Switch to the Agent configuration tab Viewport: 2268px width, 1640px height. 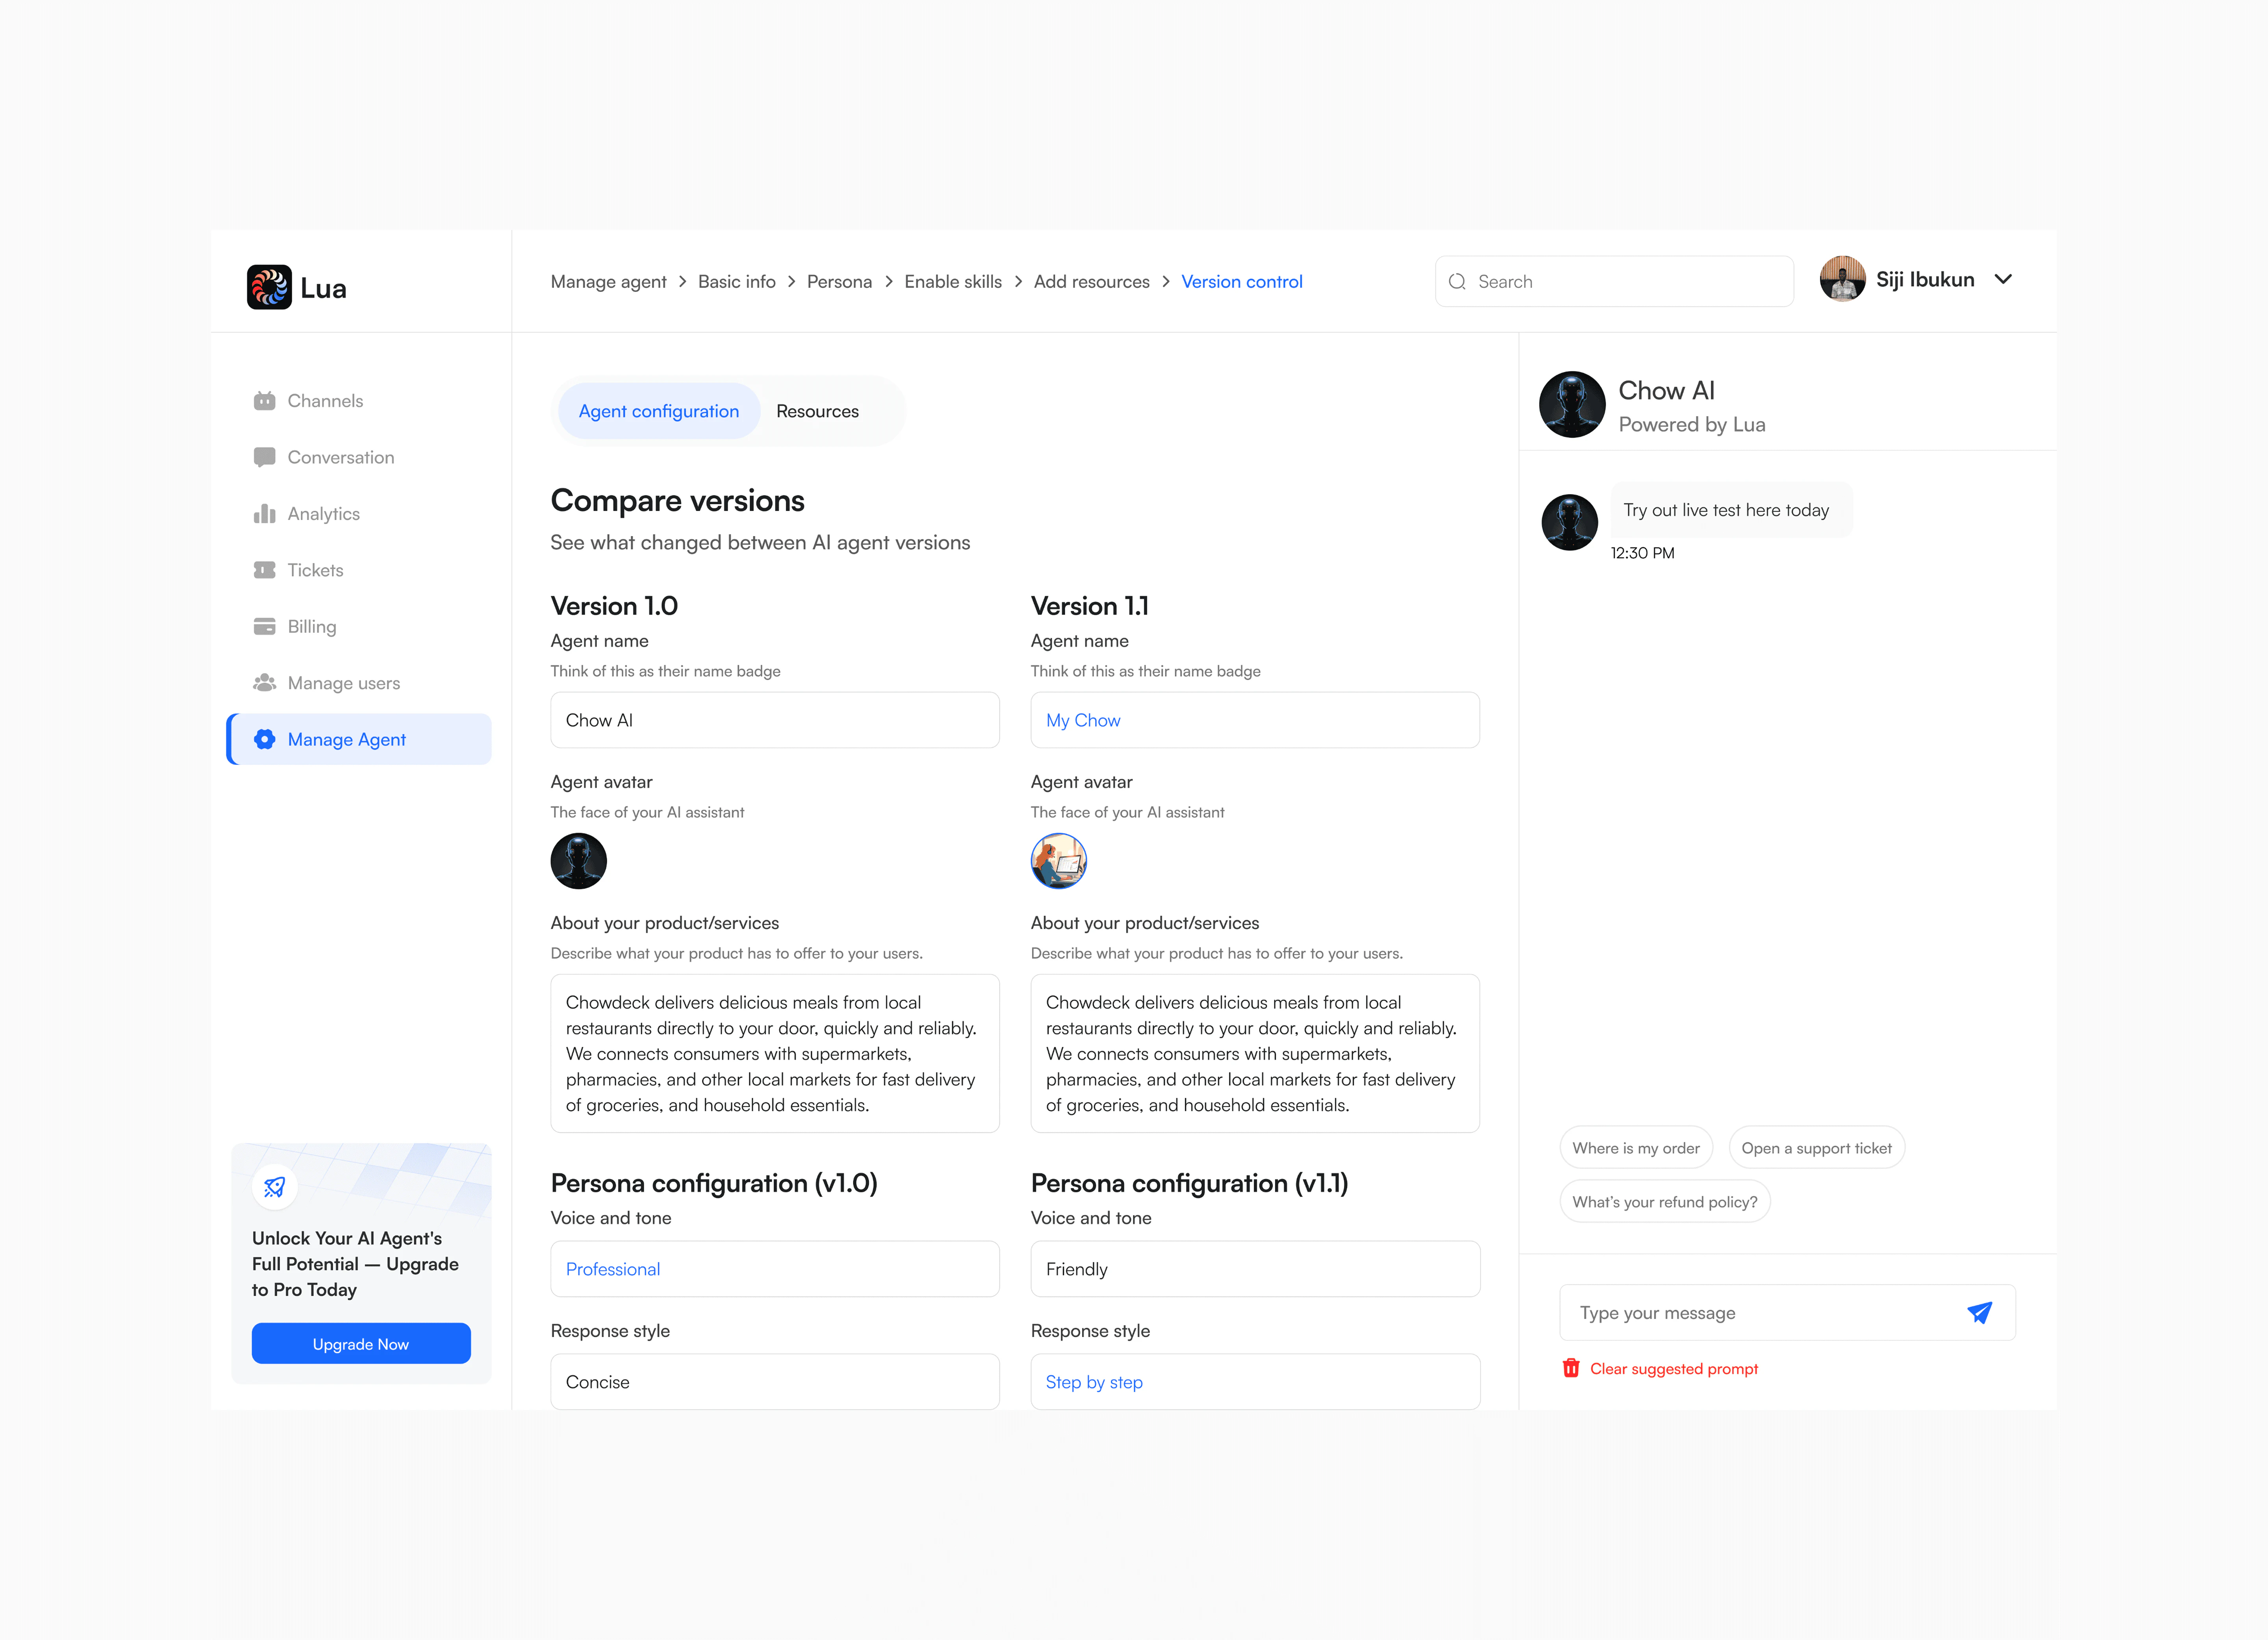pyautogui.click(x=659, y=411)
